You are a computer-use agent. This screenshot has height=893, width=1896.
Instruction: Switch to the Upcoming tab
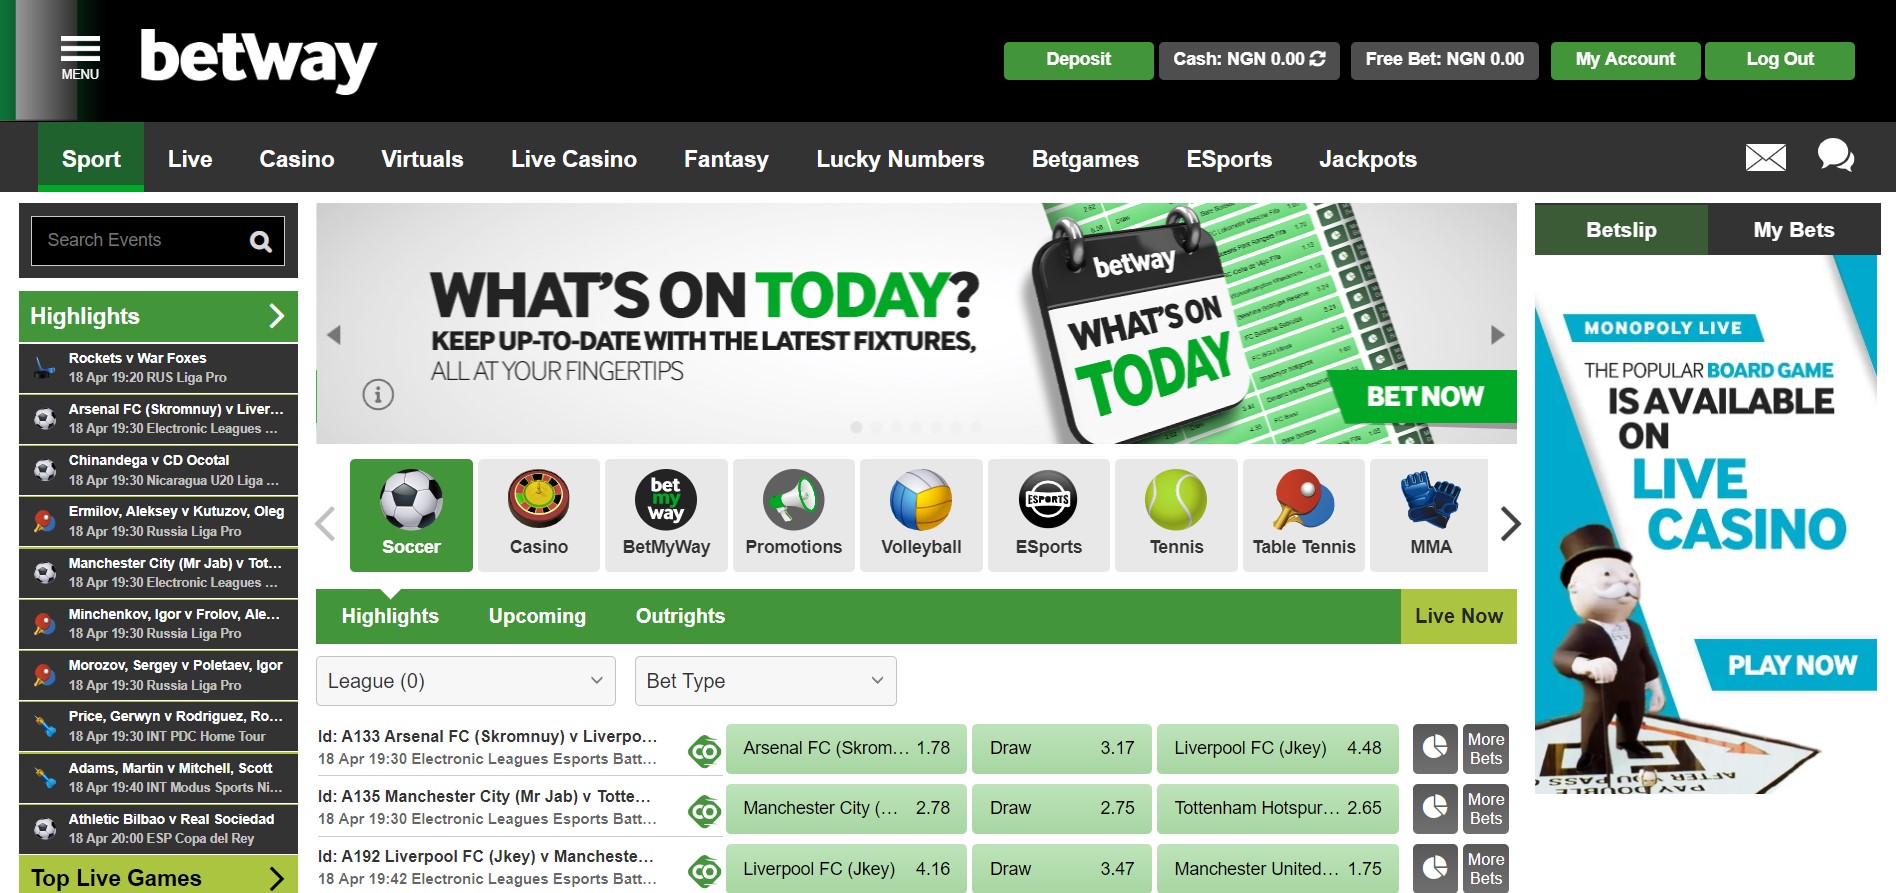(x=537, y=616)
